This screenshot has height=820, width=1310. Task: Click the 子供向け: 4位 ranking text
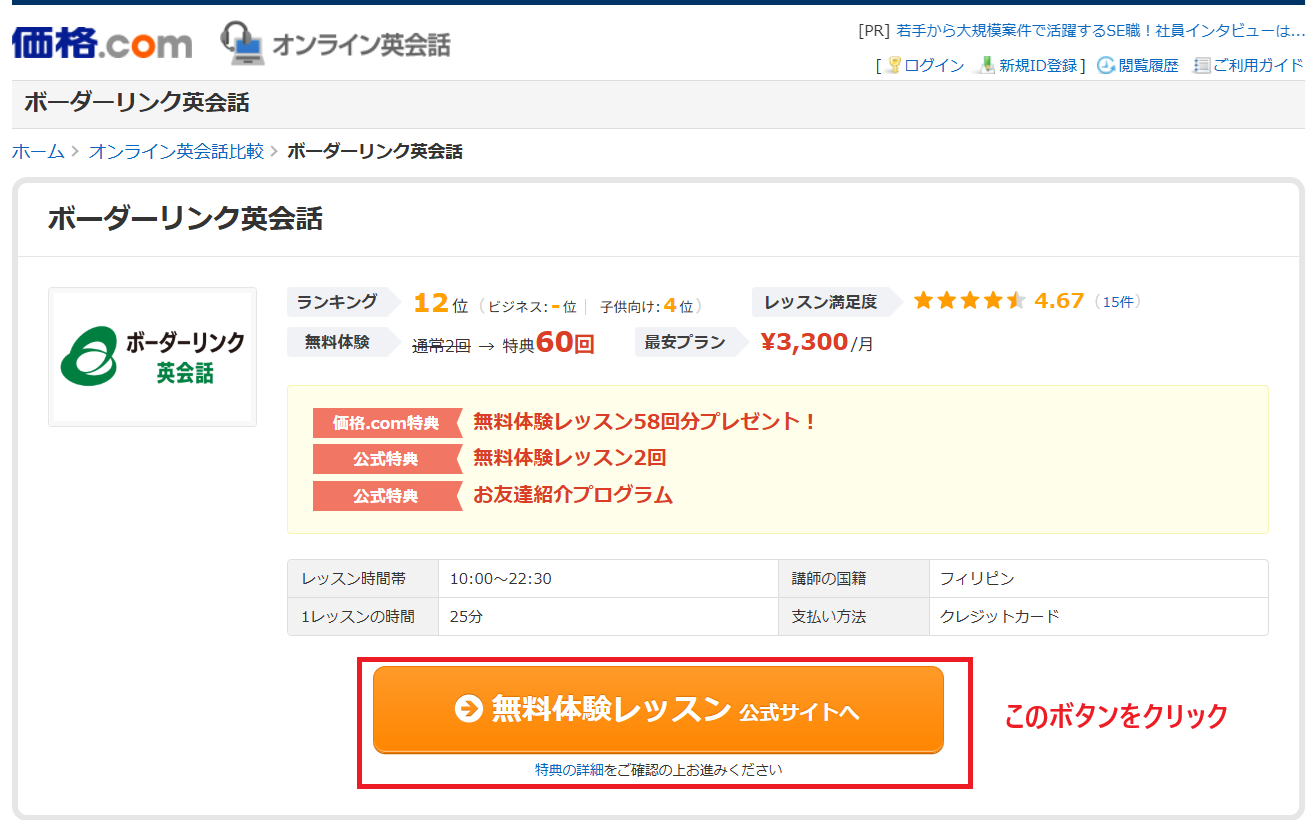coord(646,306)
